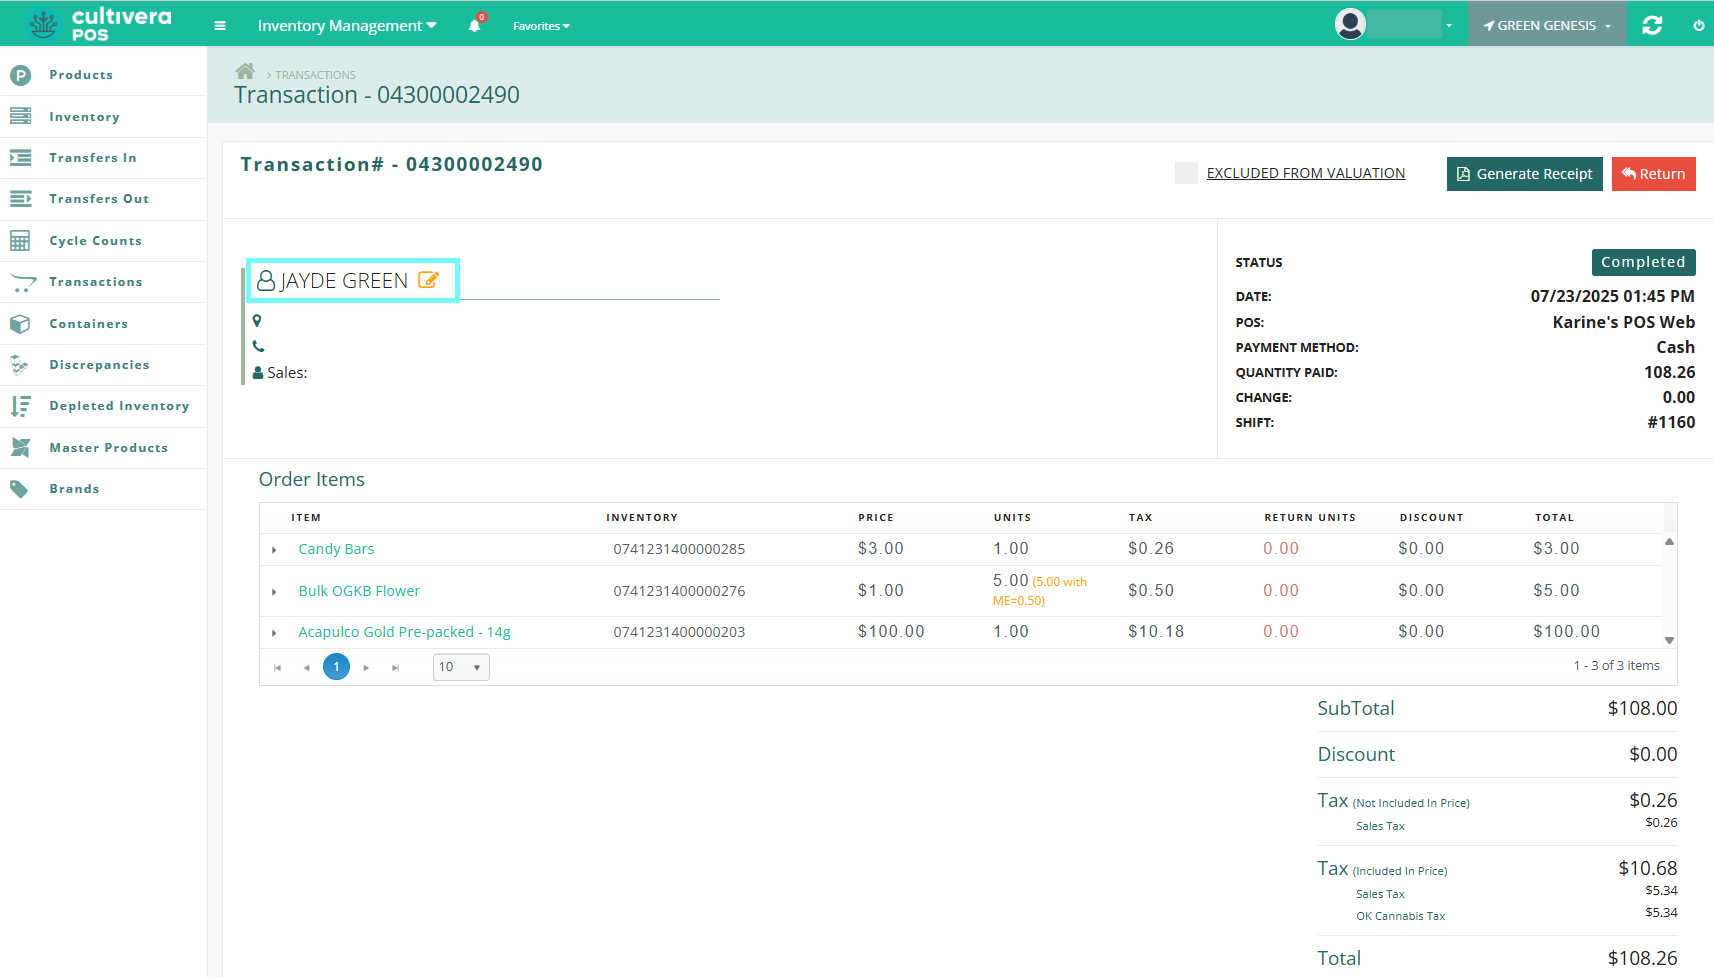Select Depleted Inventory in the sidebar
Screen dimensions: 1714x977
tap(120, 406)
